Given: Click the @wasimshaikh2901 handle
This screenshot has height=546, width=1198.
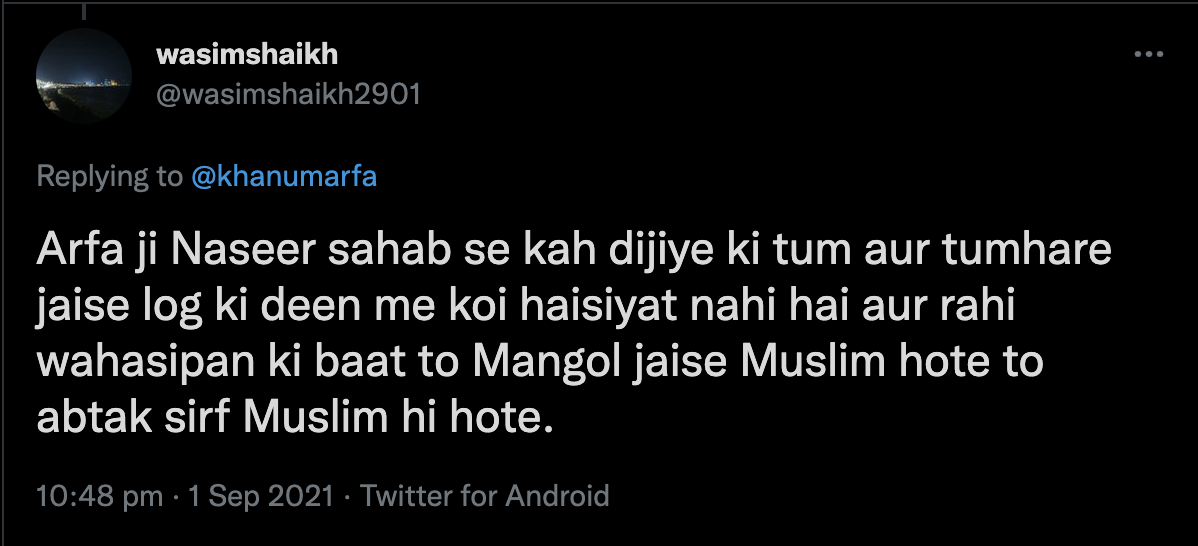Looking at the screenshot, I should click(288, 94).
